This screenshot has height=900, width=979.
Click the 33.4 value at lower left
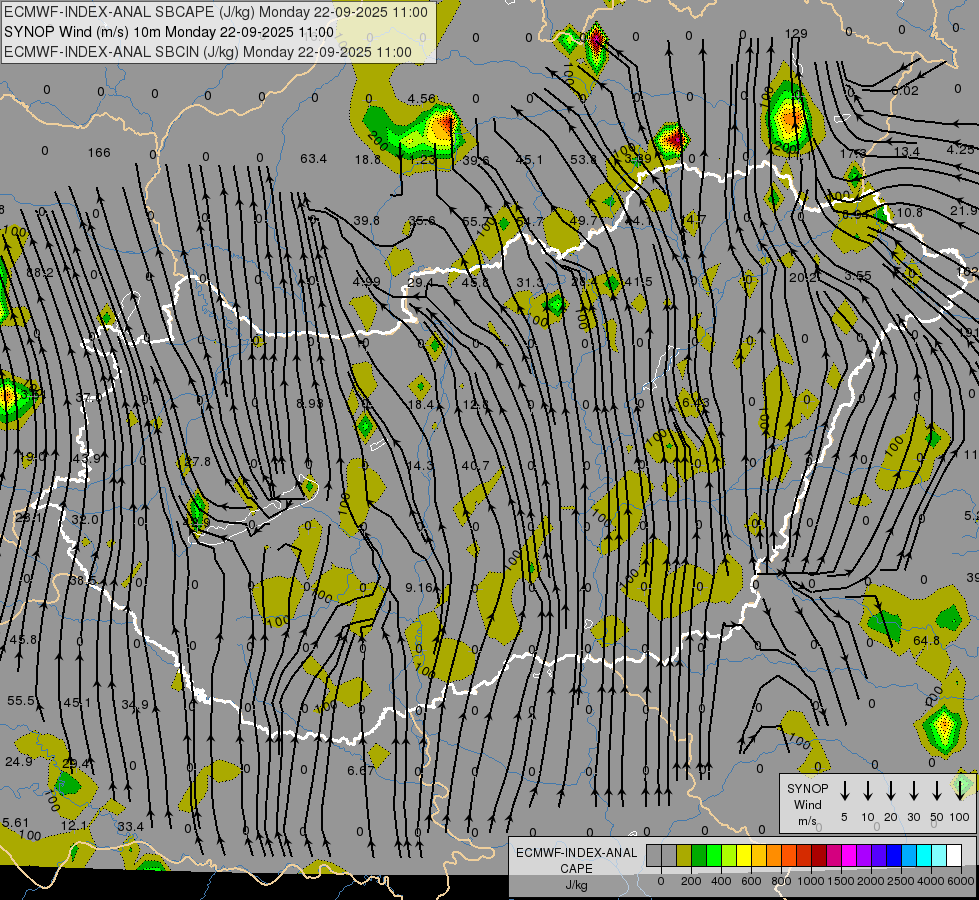point(130,826)
